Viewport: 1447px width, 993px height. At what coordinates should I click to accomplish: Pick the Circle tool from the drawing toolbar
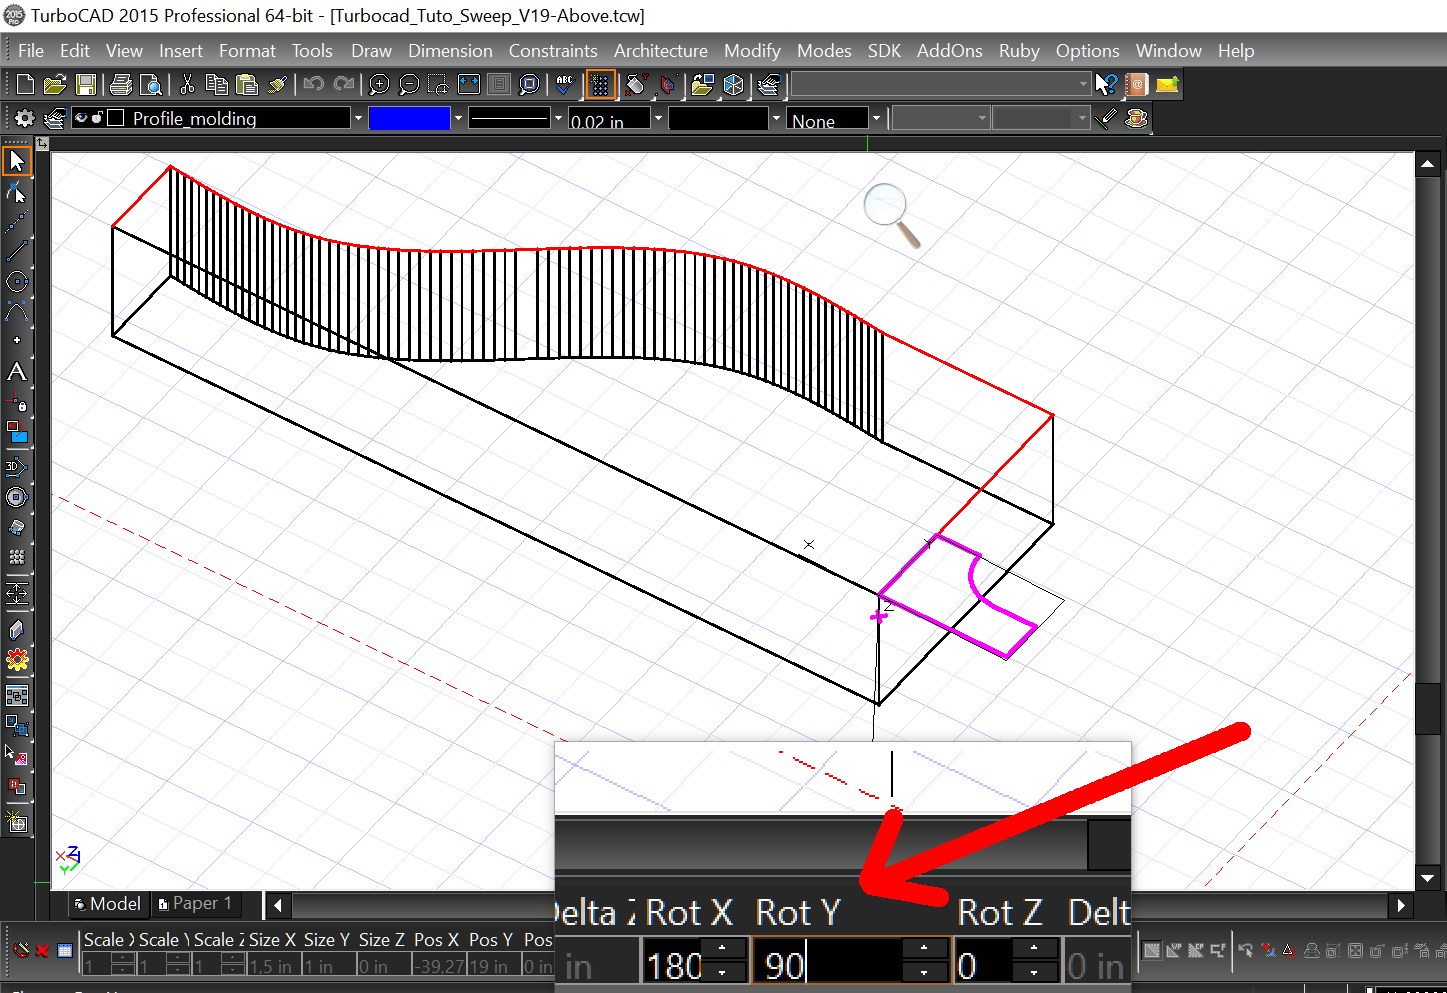point(17,281)
